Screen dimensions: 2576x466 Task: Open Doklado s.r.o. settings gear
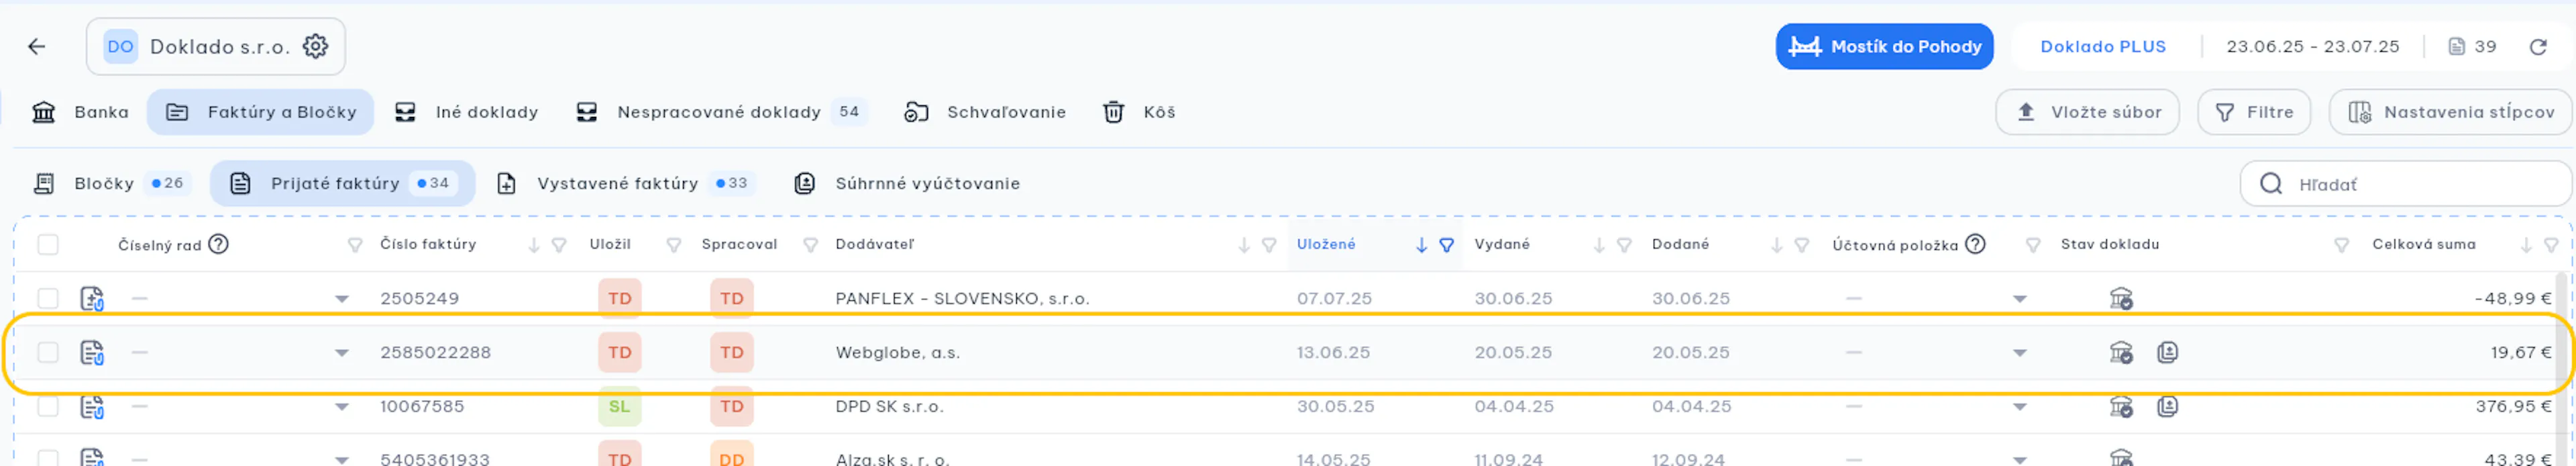315,47
